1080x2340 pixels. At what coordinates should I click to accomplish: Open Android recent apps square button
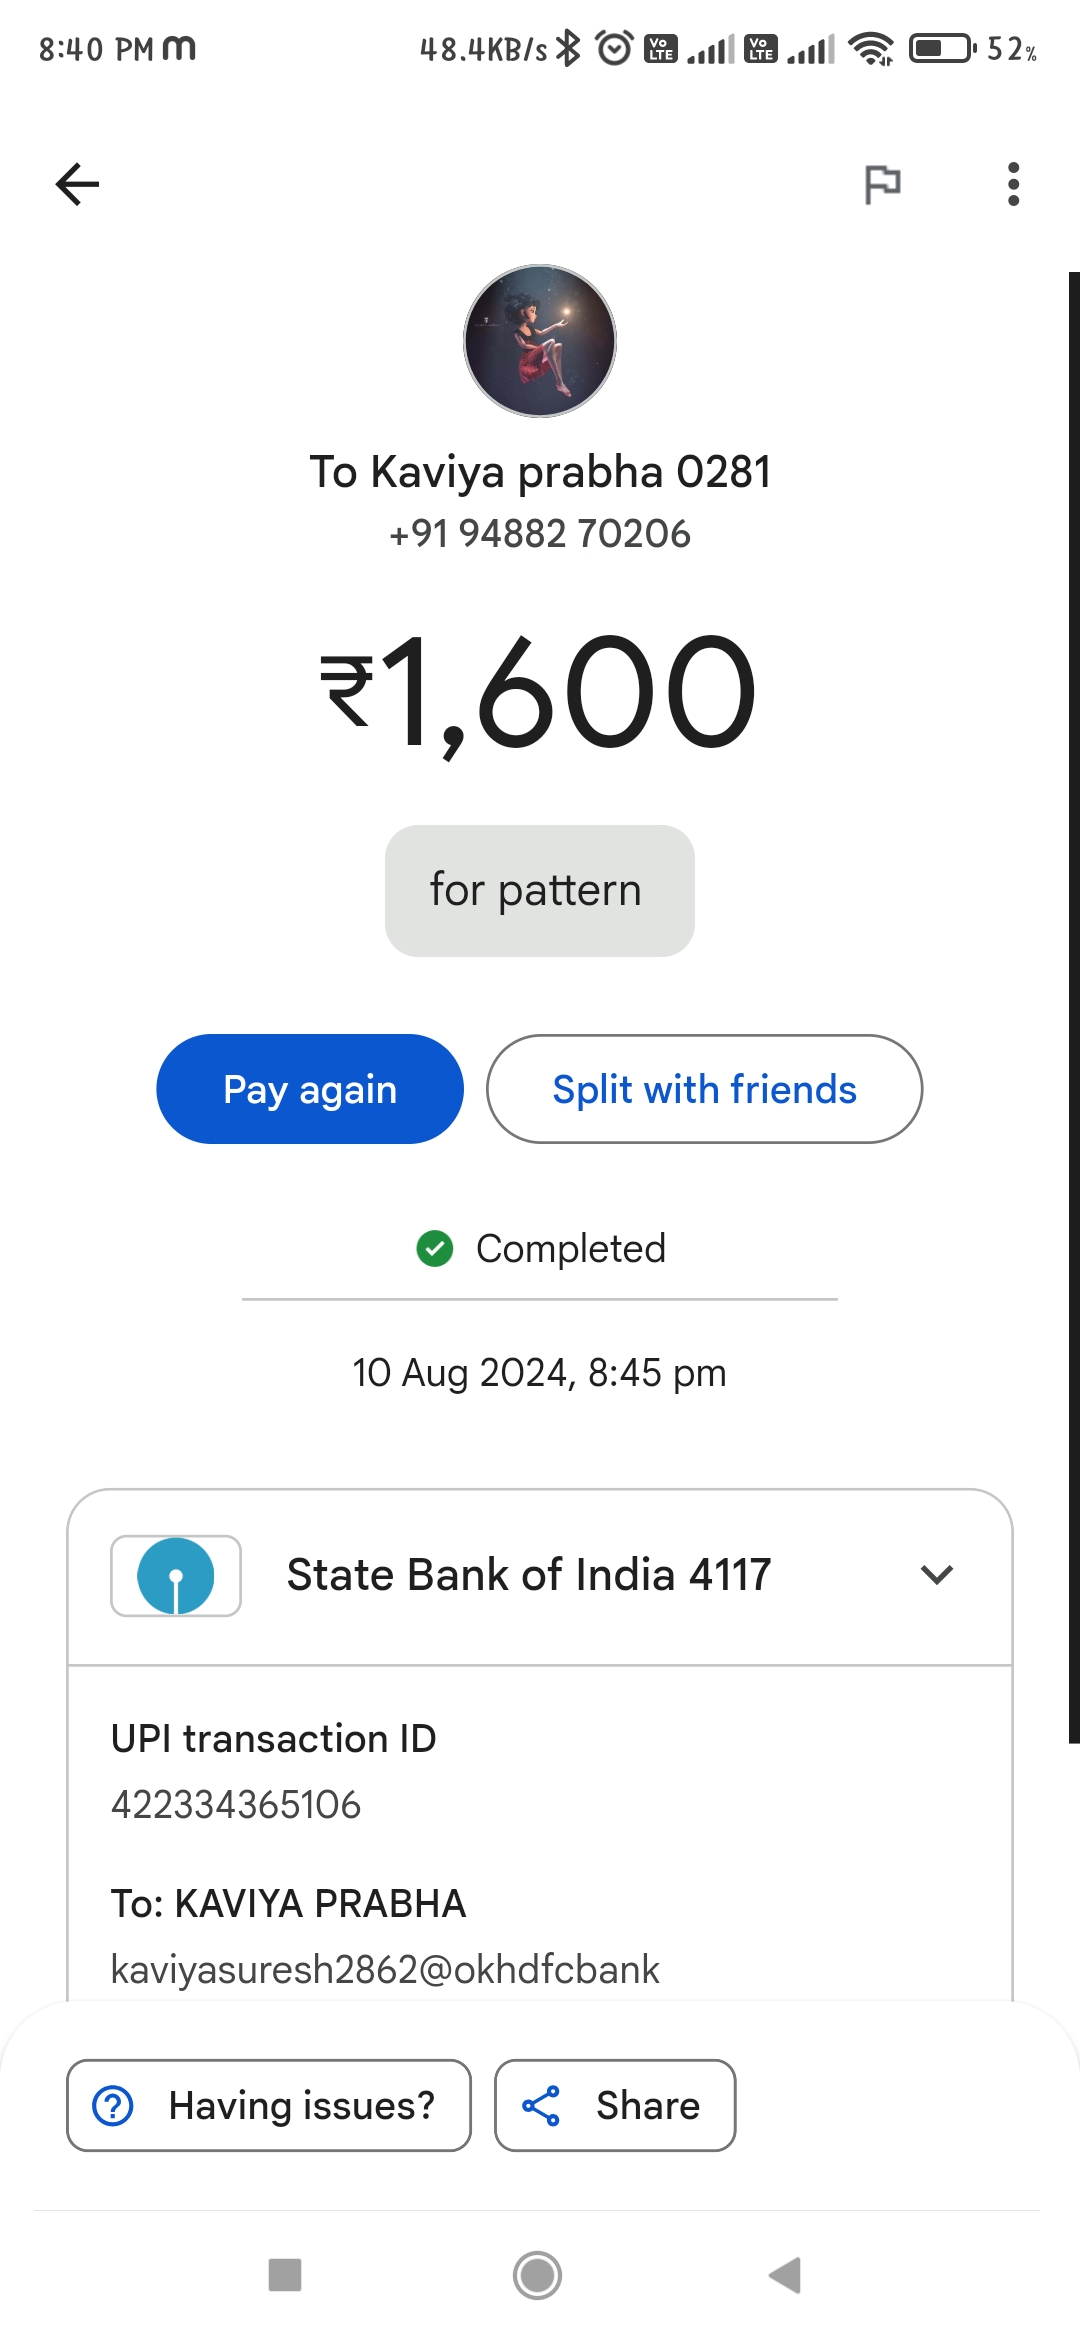[285, 2275]
